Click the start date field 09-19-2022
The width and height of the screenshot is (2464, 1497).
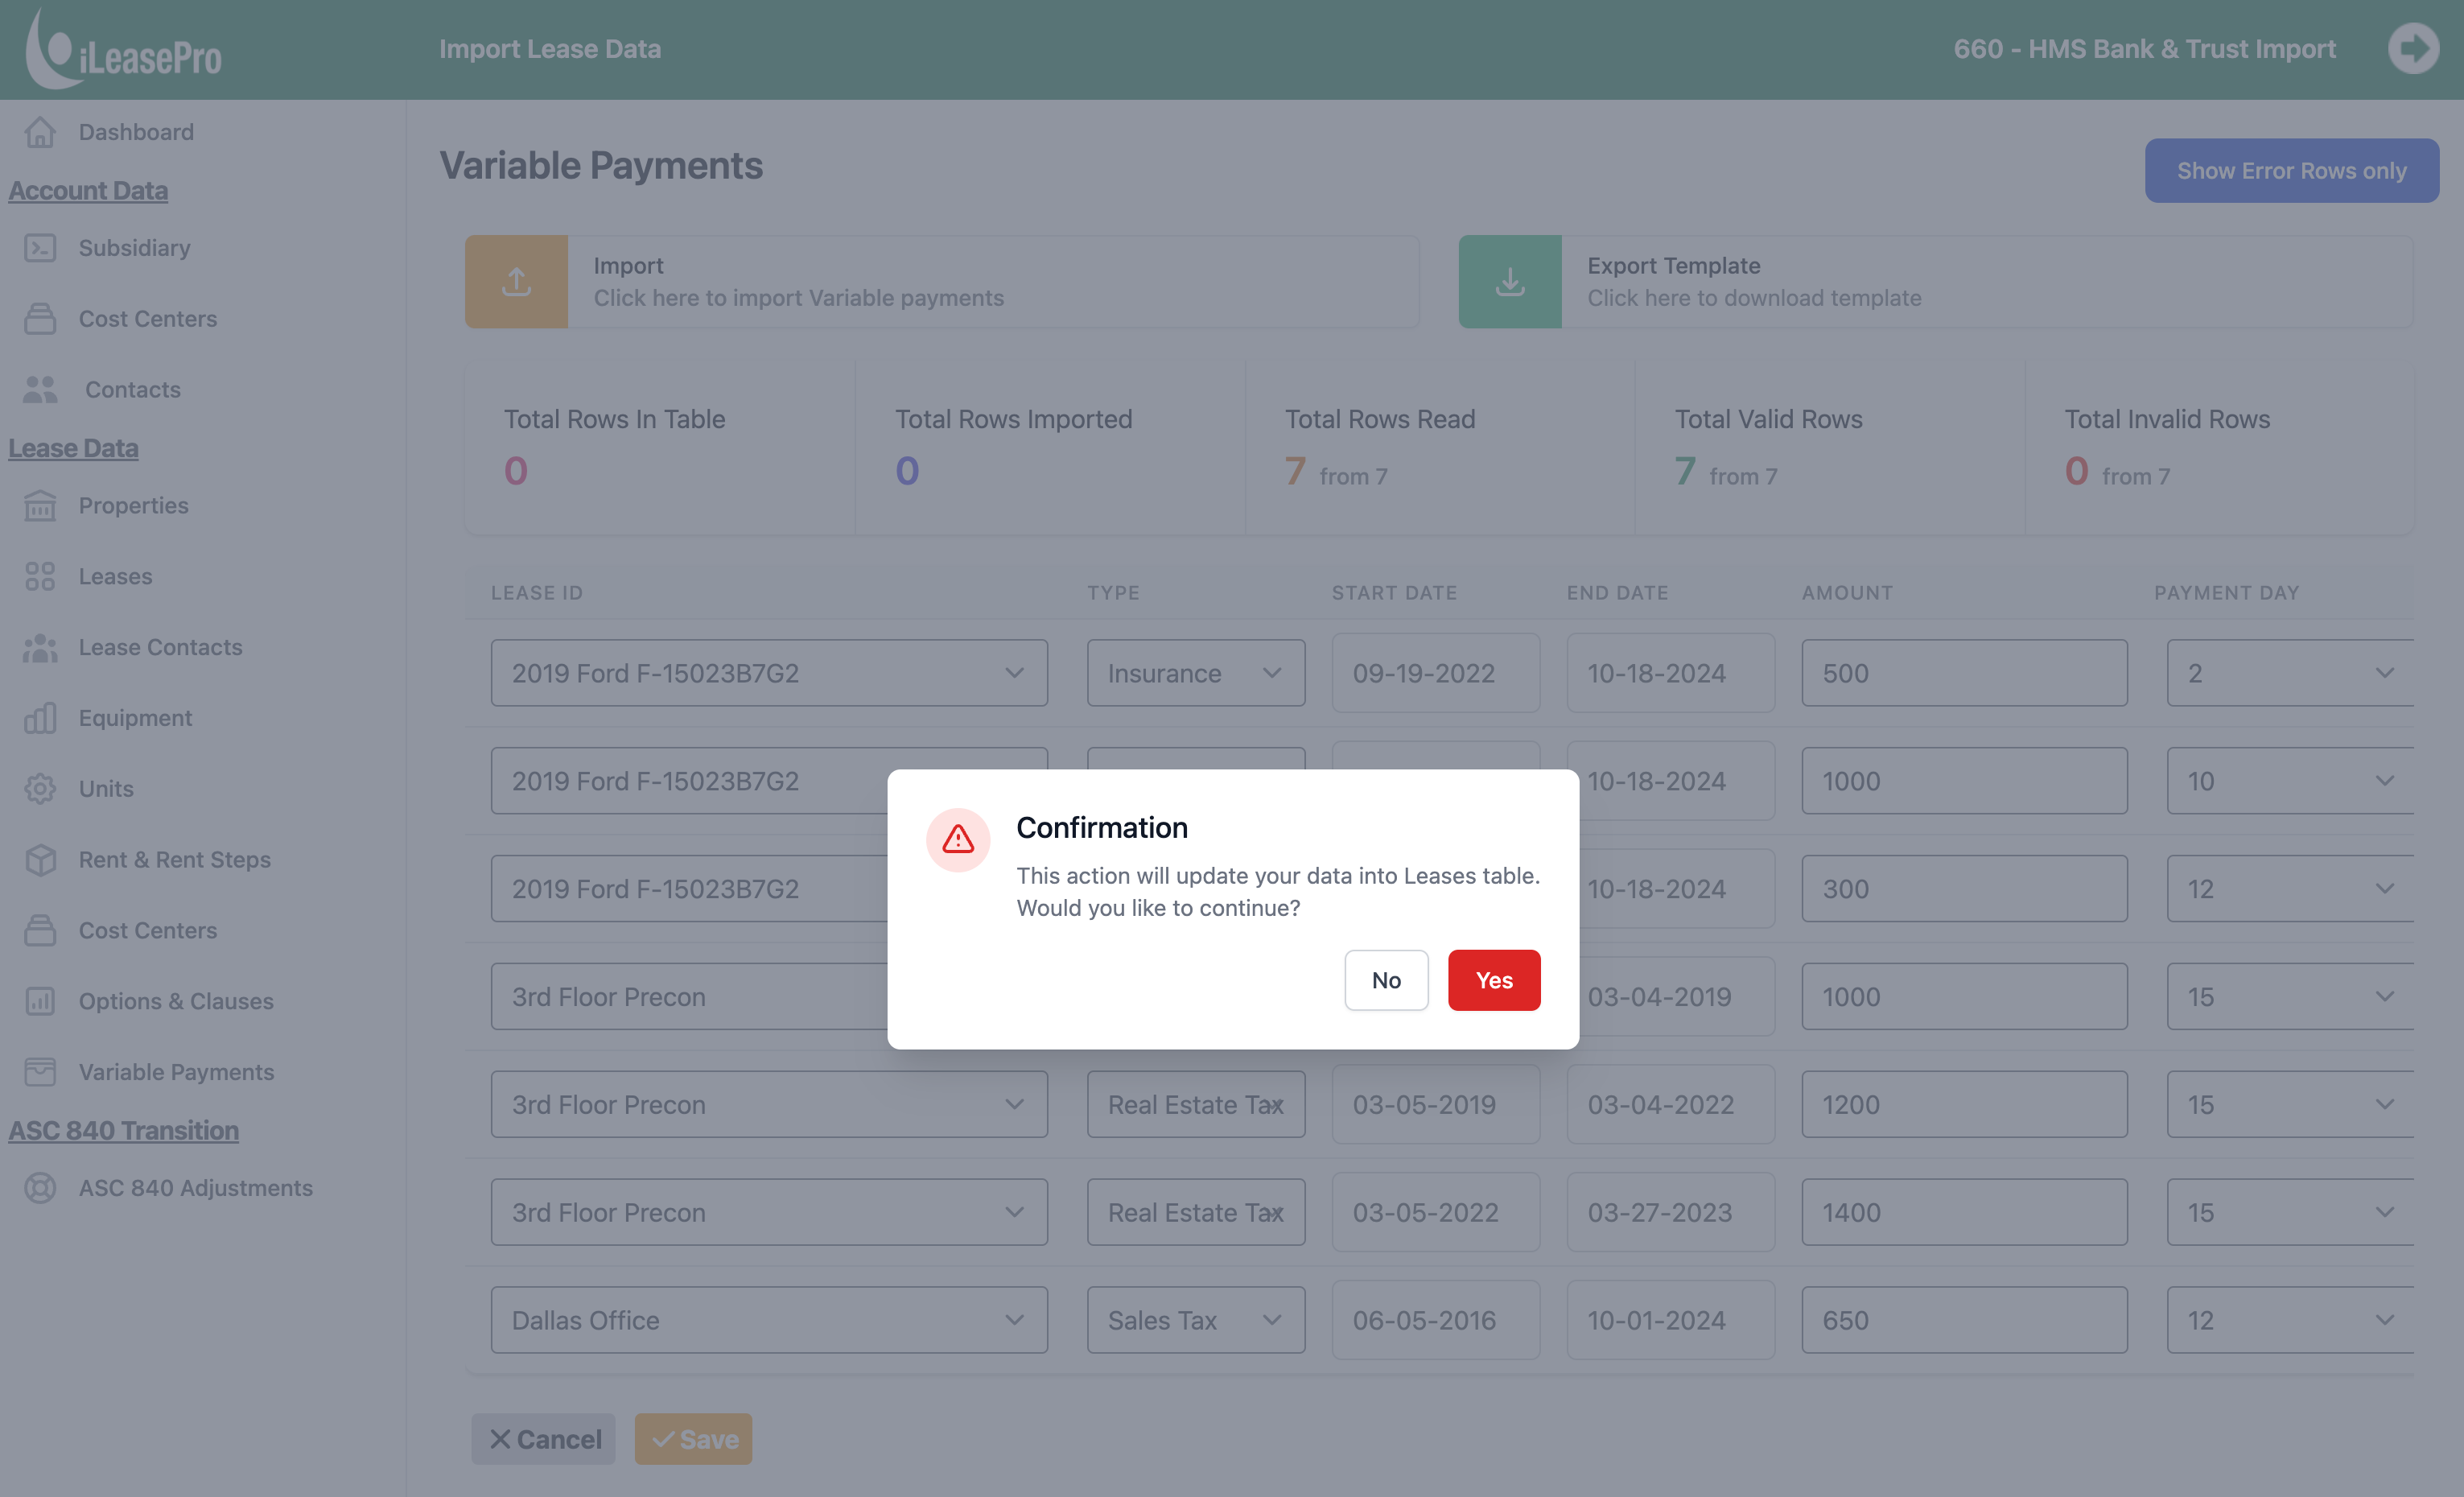pos(1435,673)
